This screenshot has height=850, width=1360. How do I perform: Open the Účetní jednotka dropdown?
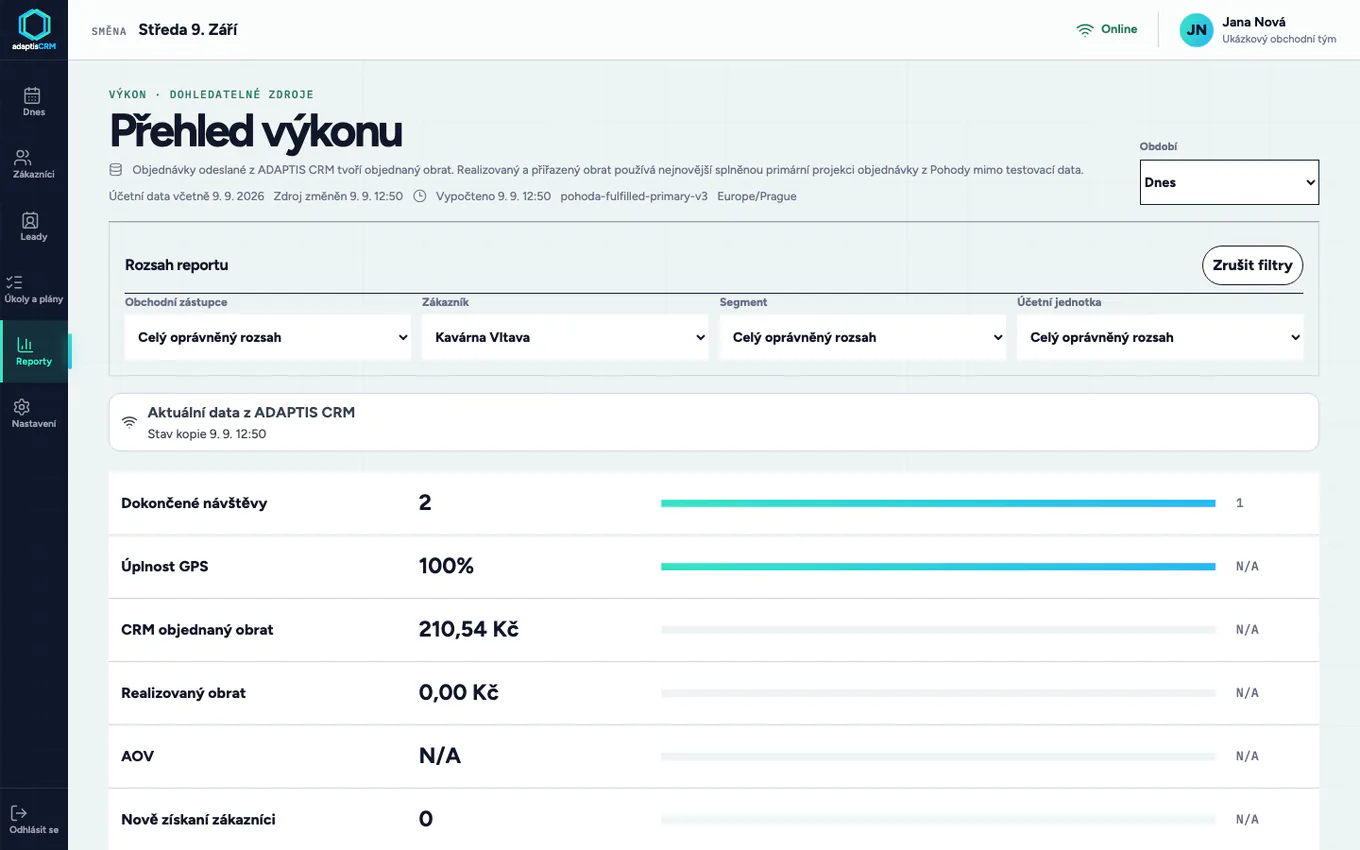pyautogui.click(x=1160, y=338)
